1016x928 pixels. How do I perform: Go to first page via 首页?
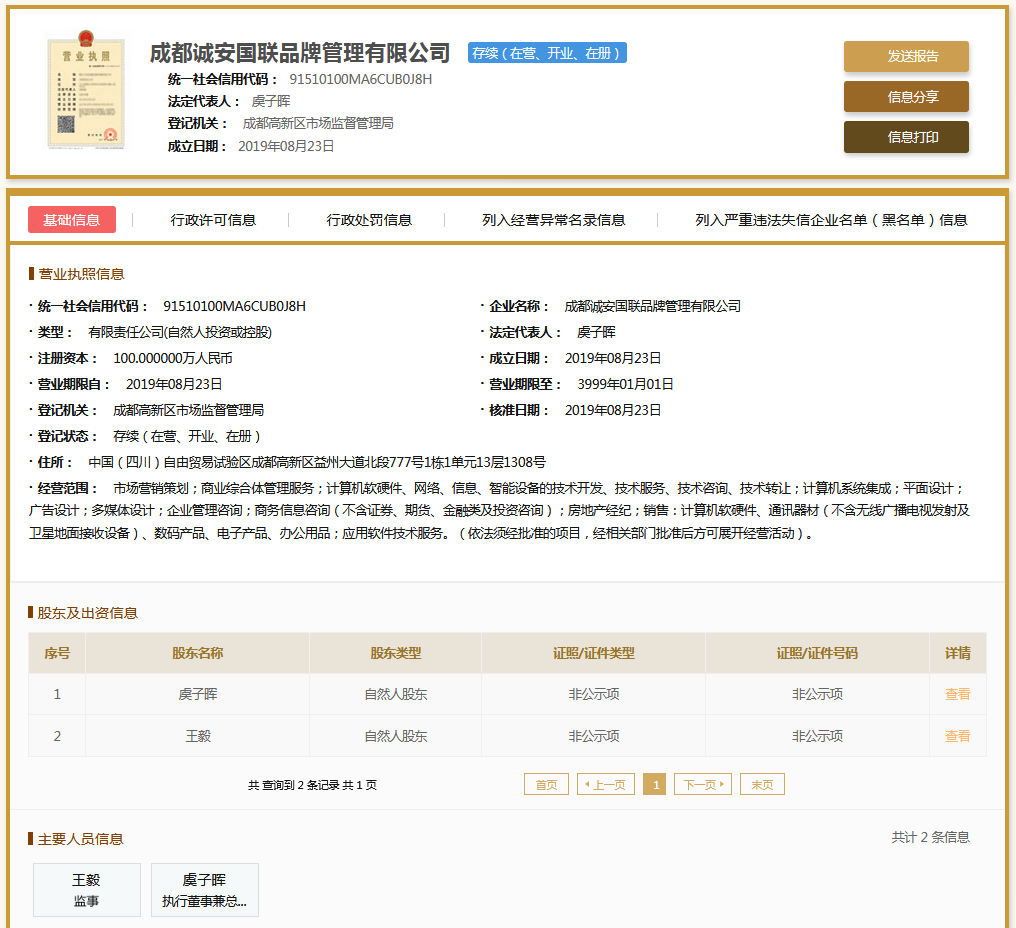click(546, 785)
